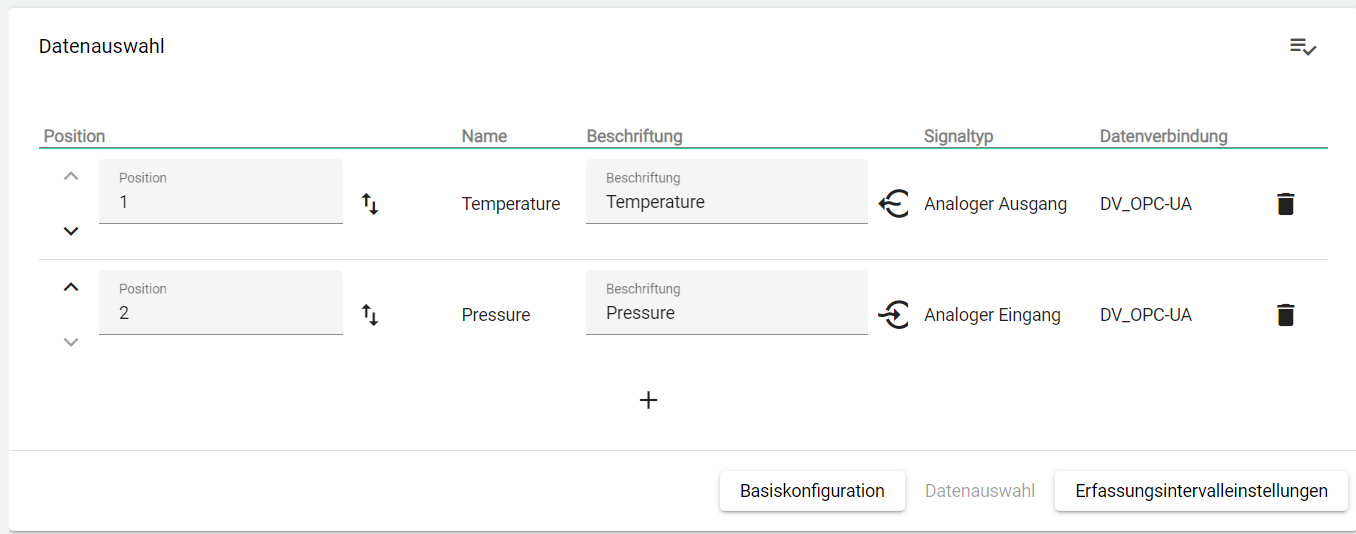
Task: Go to Basiskonfiguration step
Action: coord(812,491)
